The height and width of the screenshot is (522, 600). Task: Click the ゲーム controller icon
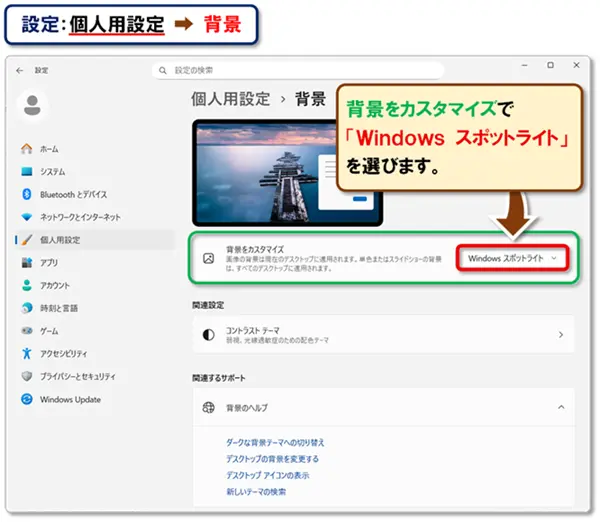27,331
